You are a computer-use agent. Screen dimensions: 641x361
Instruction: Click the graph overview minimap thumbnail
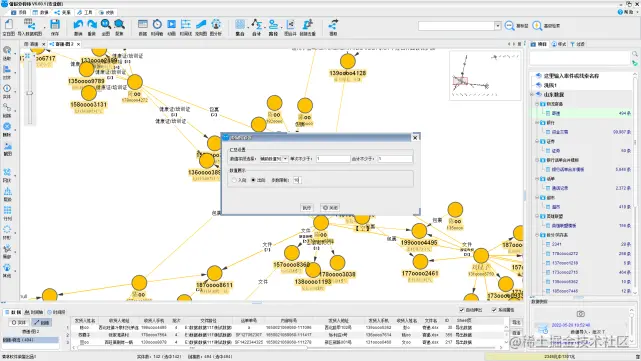tap(485, 75)
